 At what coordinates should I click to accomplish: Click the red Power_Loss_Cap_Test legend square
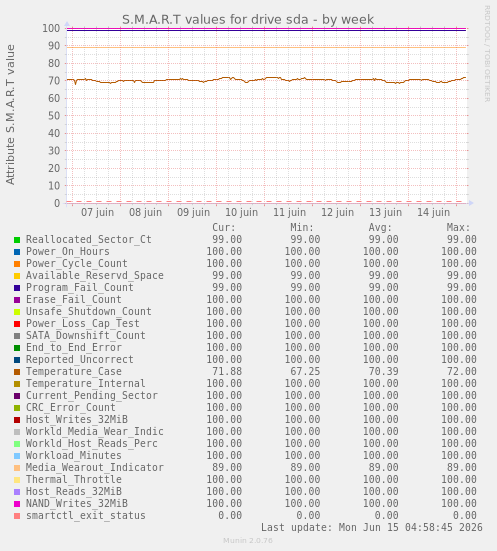[x=17, y=324]
